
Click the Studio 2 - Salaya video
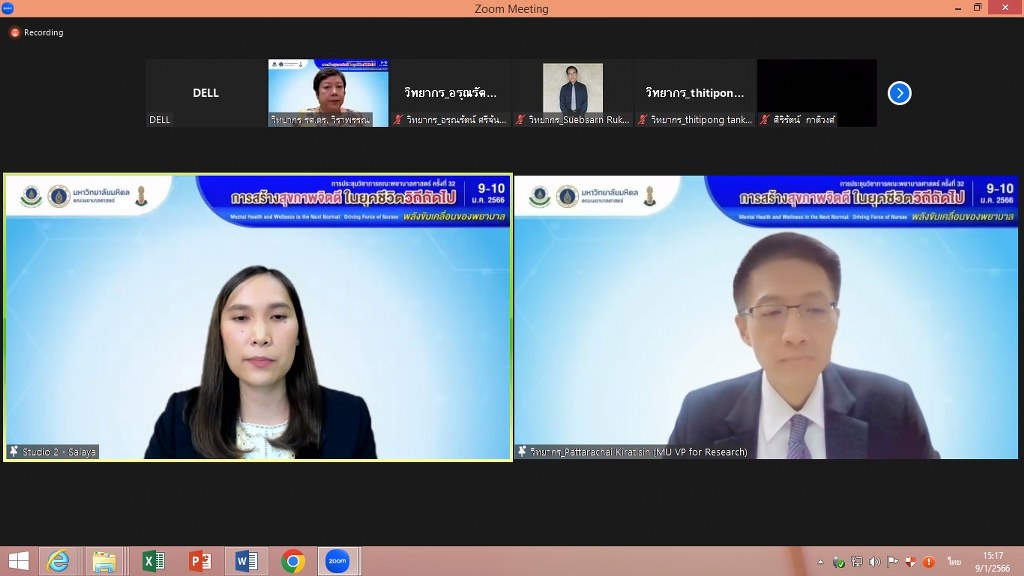point(258,317)
